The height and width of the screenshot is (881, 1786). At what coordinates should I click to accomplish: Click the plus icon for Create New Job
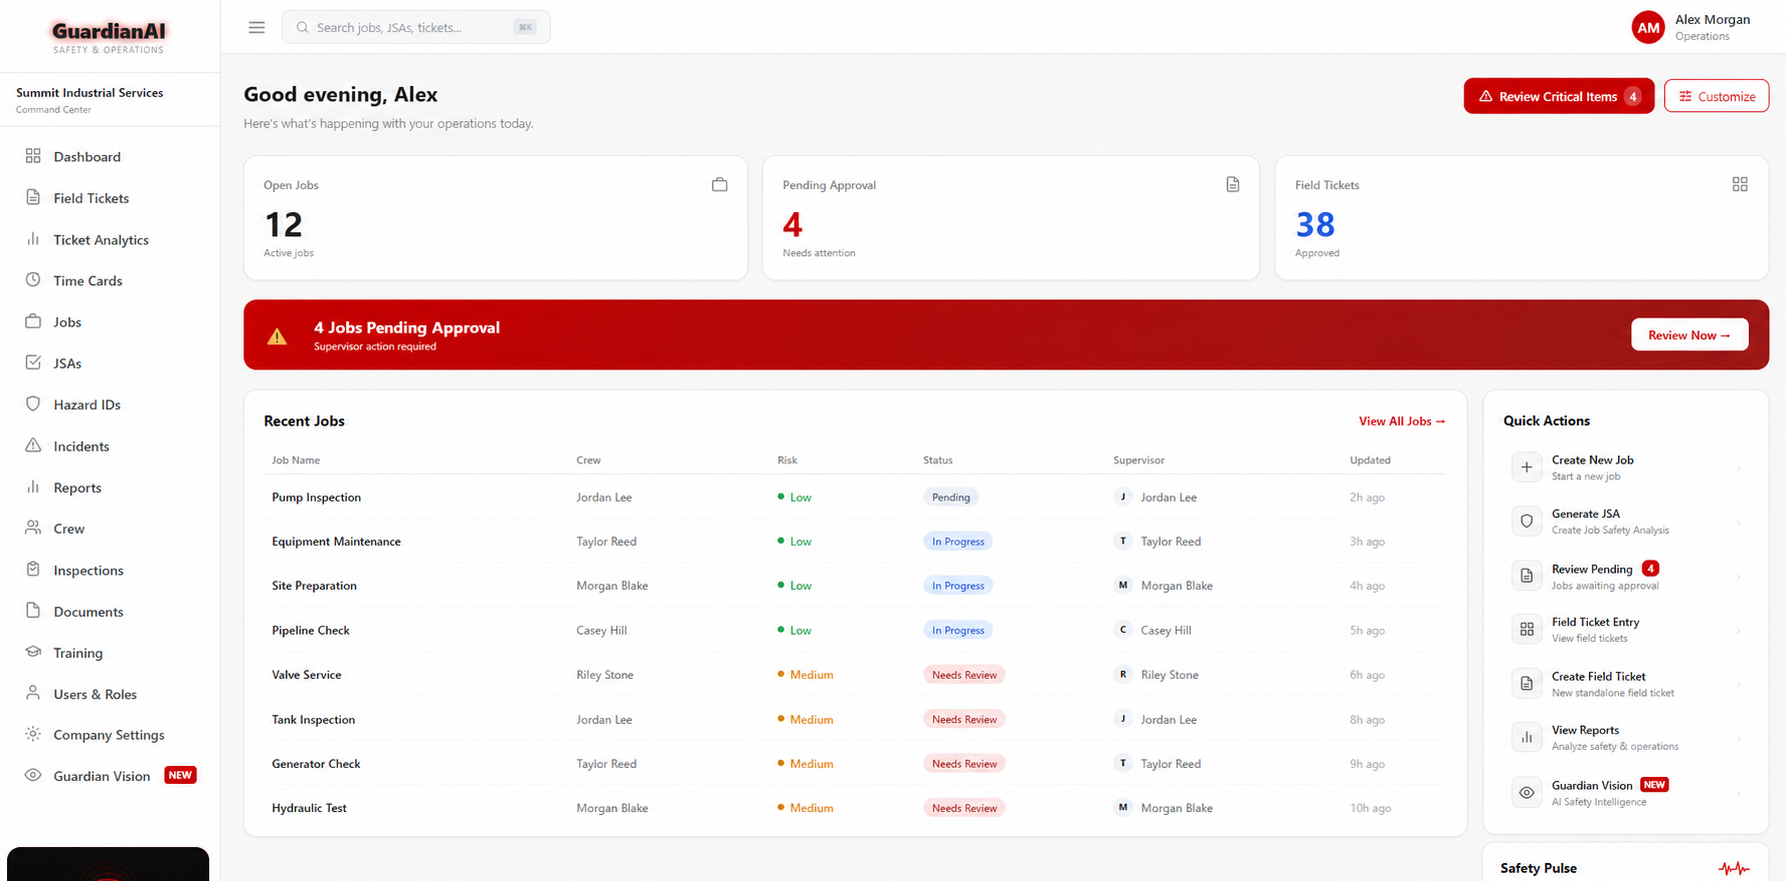coord(1527,467)
